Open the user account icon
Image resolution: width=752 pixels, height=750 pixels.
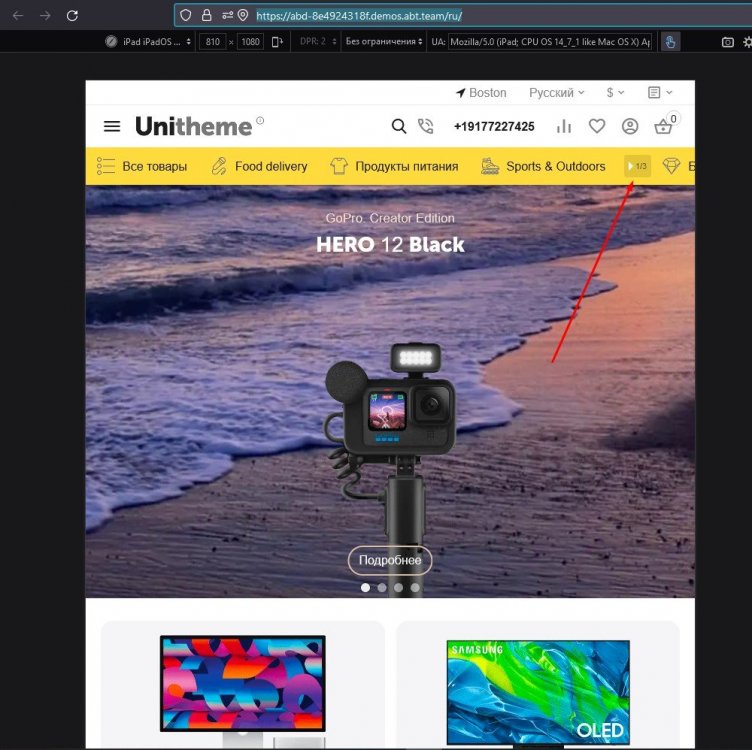[630, 126]
